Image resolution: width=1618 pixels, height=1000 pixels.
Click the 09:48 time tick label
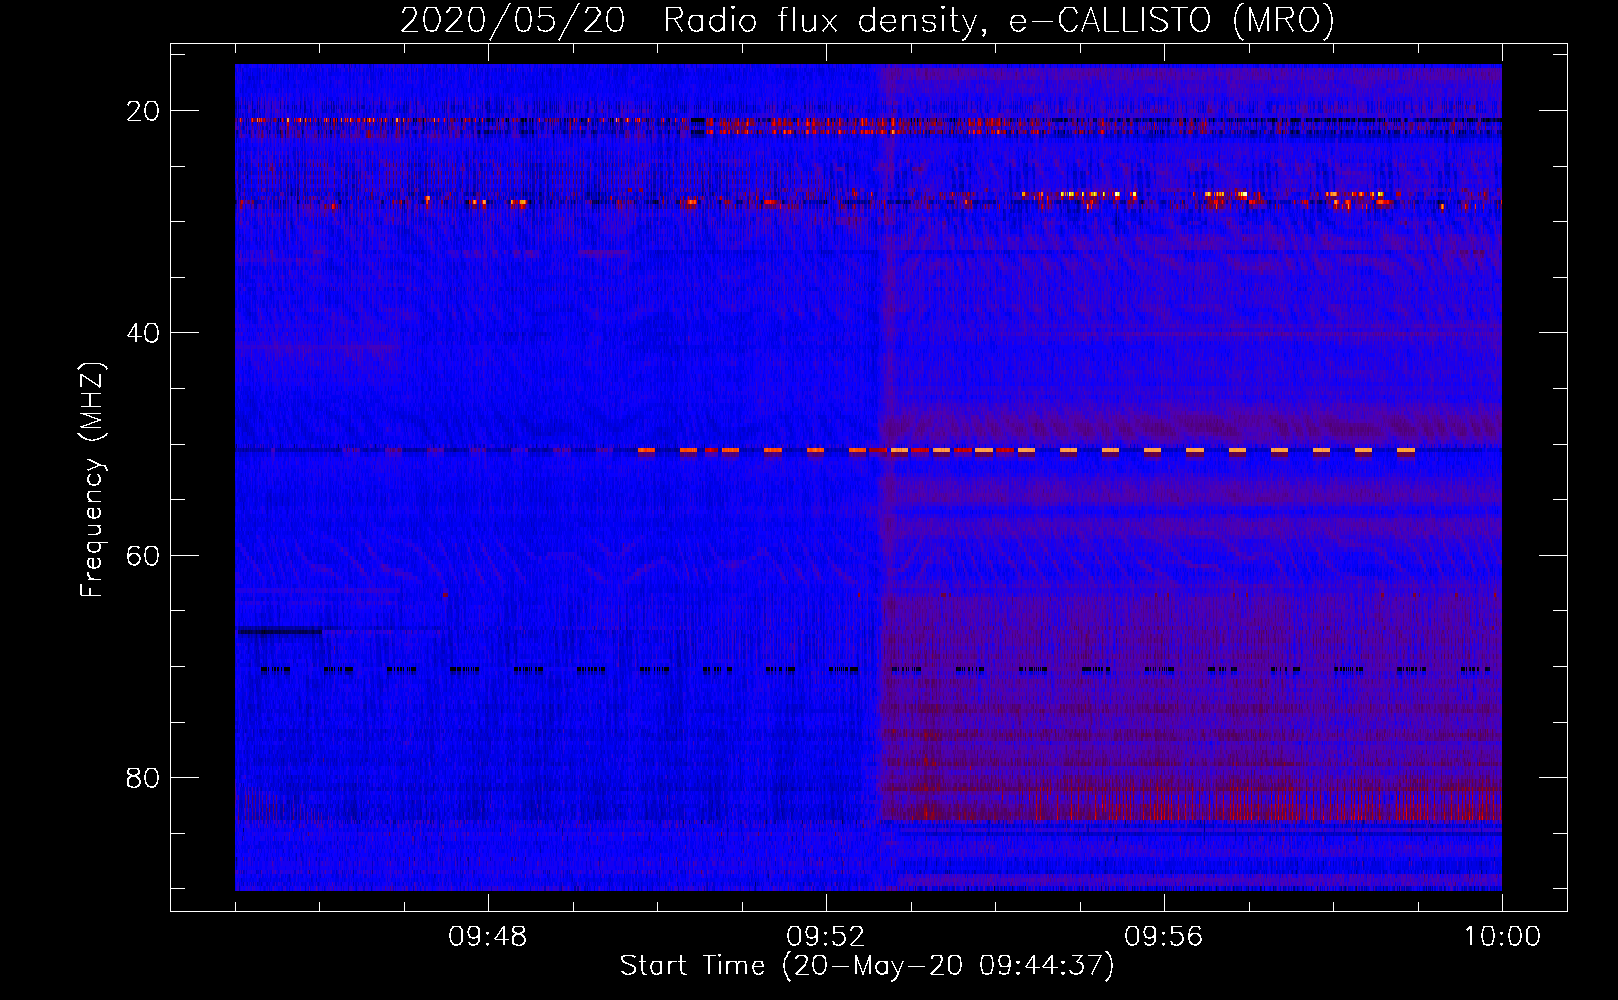[x=487, y=937]
